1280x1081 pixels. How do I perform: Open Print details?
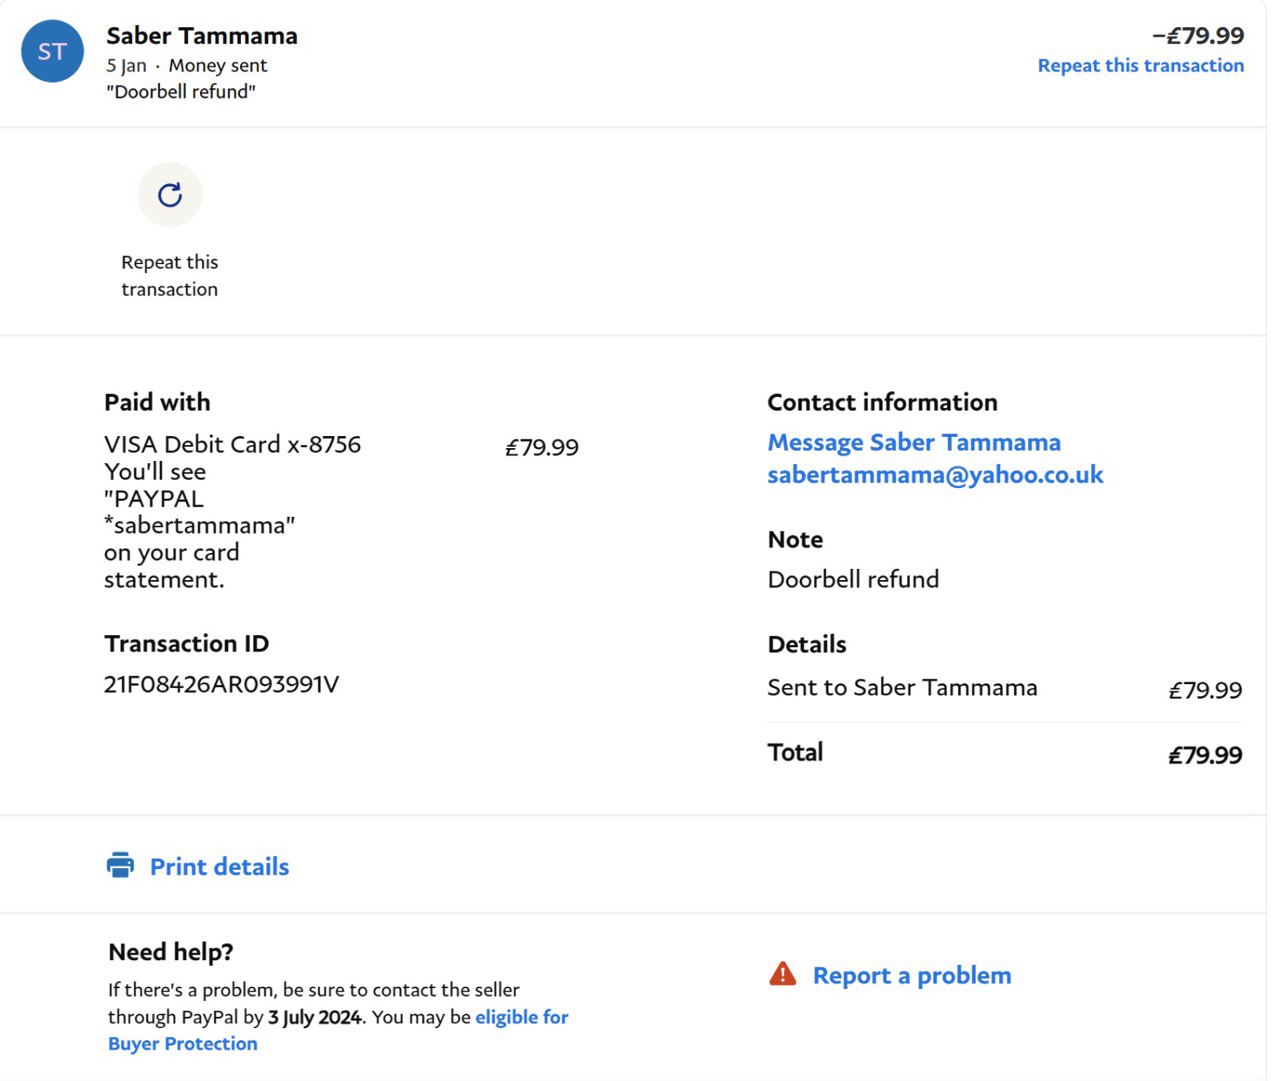(x=219, y=867)
